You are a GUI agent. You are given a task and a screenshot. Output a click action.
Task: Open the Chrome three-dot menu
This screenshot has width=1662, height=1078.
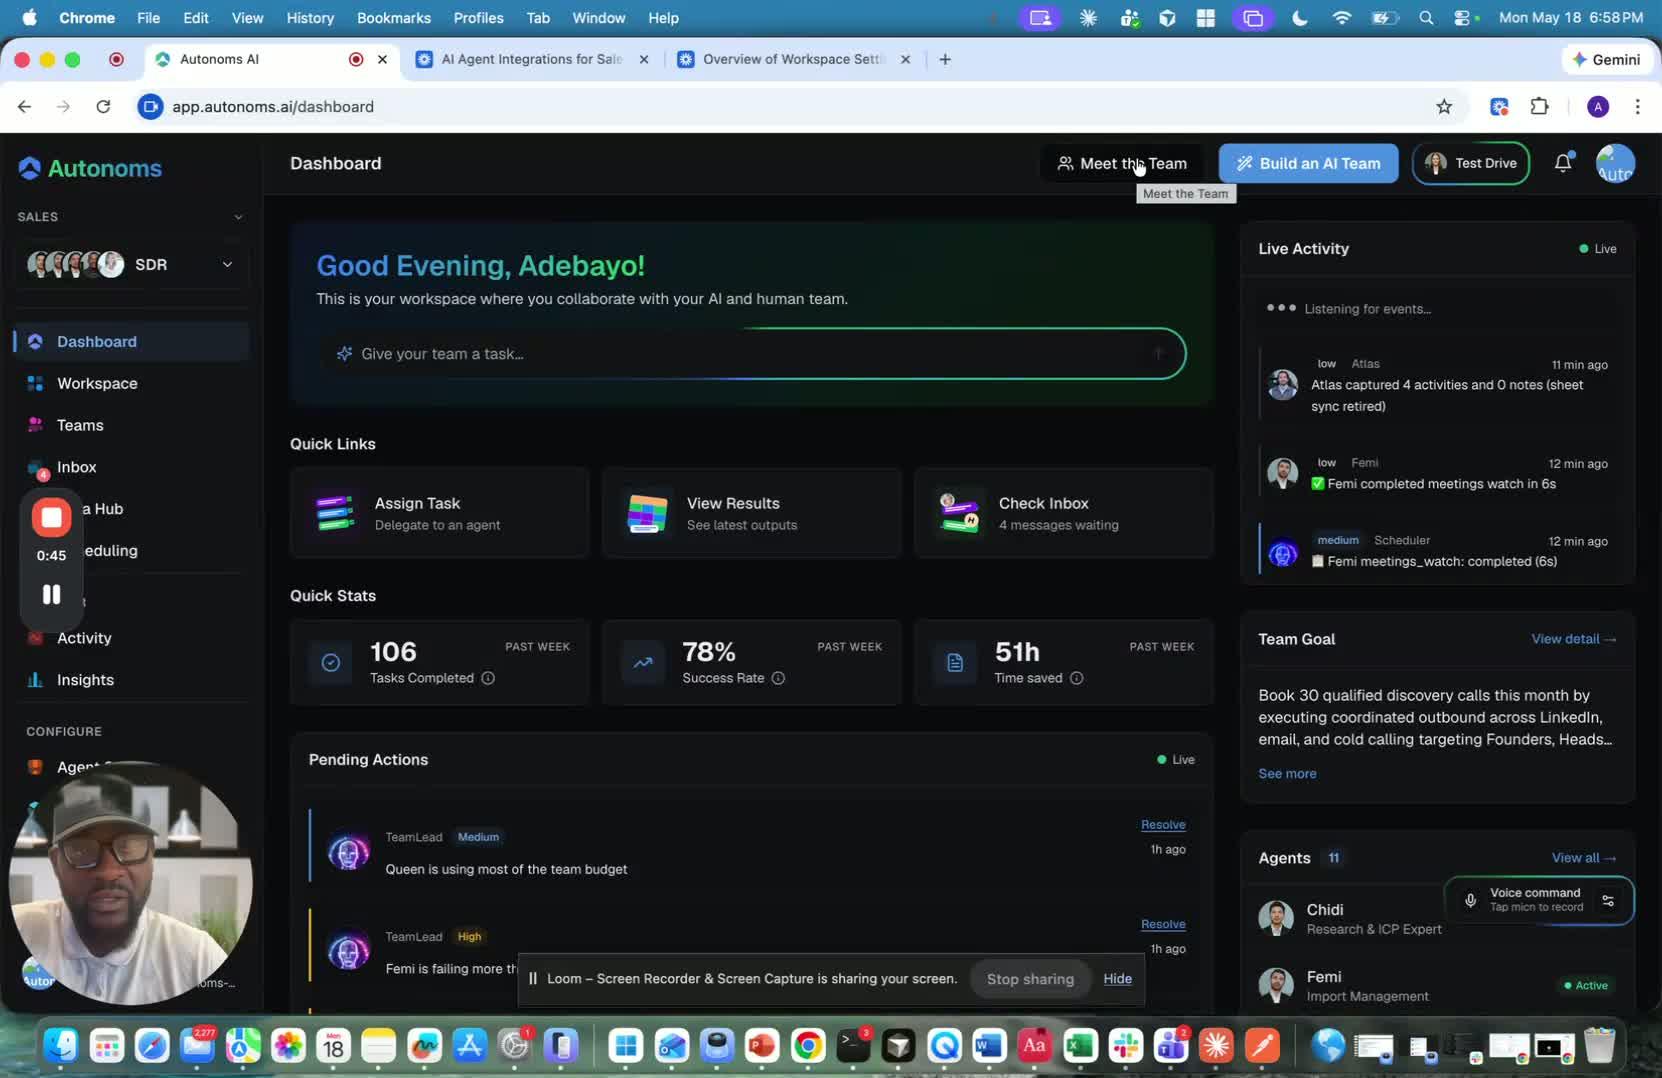point(1637,106)
